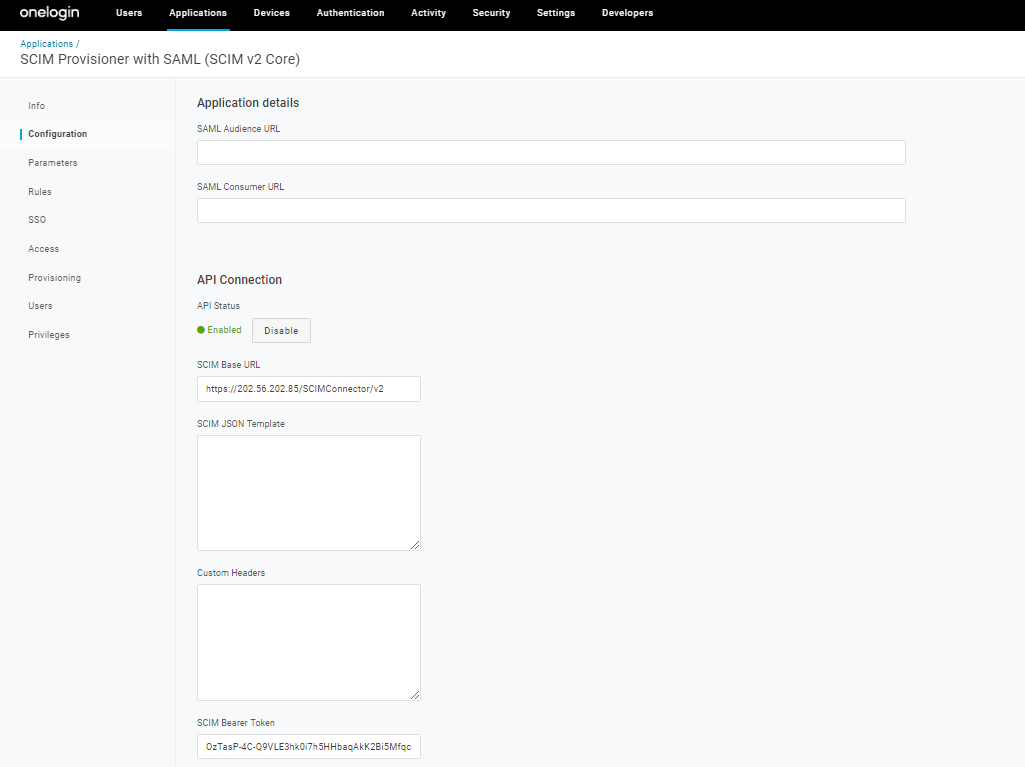Open the Devices menu
This screenshot has width=1025, height=767.
point(271,13)
